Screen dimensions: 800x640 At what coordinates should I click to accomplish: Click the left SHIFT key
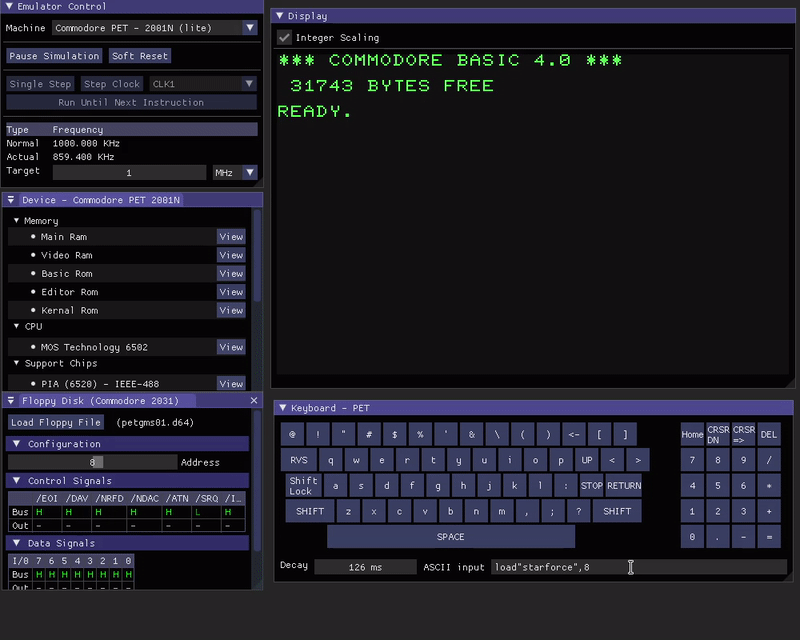pyautogui.click(x=310, y=511)
